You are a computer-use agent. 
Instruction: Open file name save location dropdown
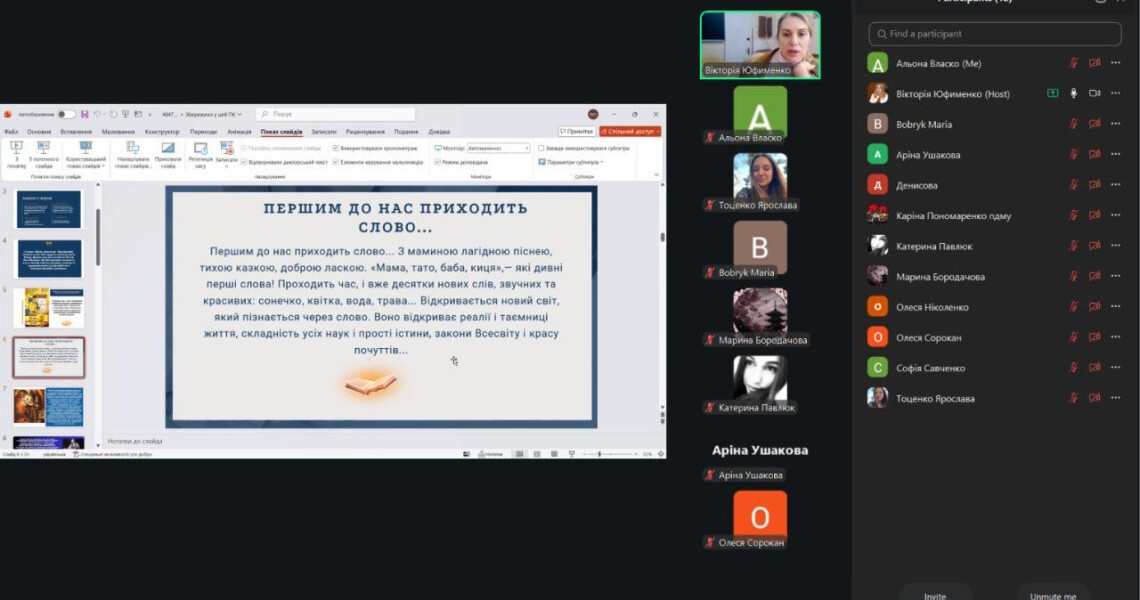coord(239,114)
